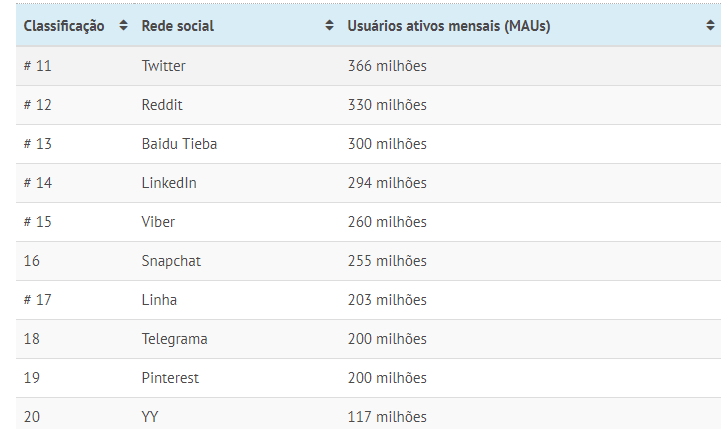Select the Classificação column header
The width and height of the screenshot is (725, 429).
(64, 26)
